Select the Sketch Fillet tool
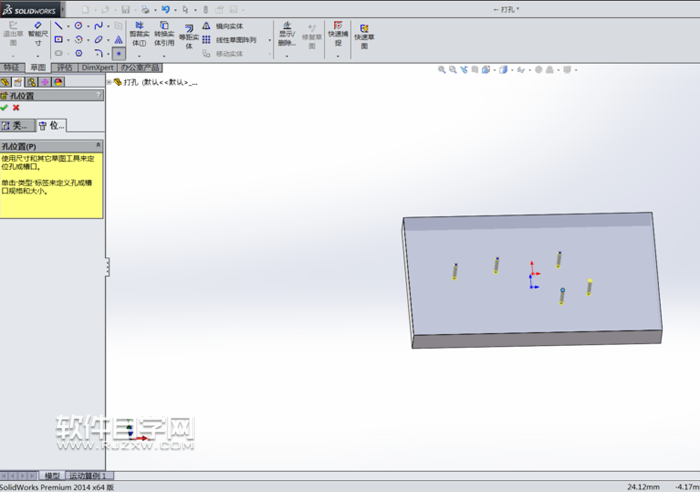 click(x=99, y=53)
